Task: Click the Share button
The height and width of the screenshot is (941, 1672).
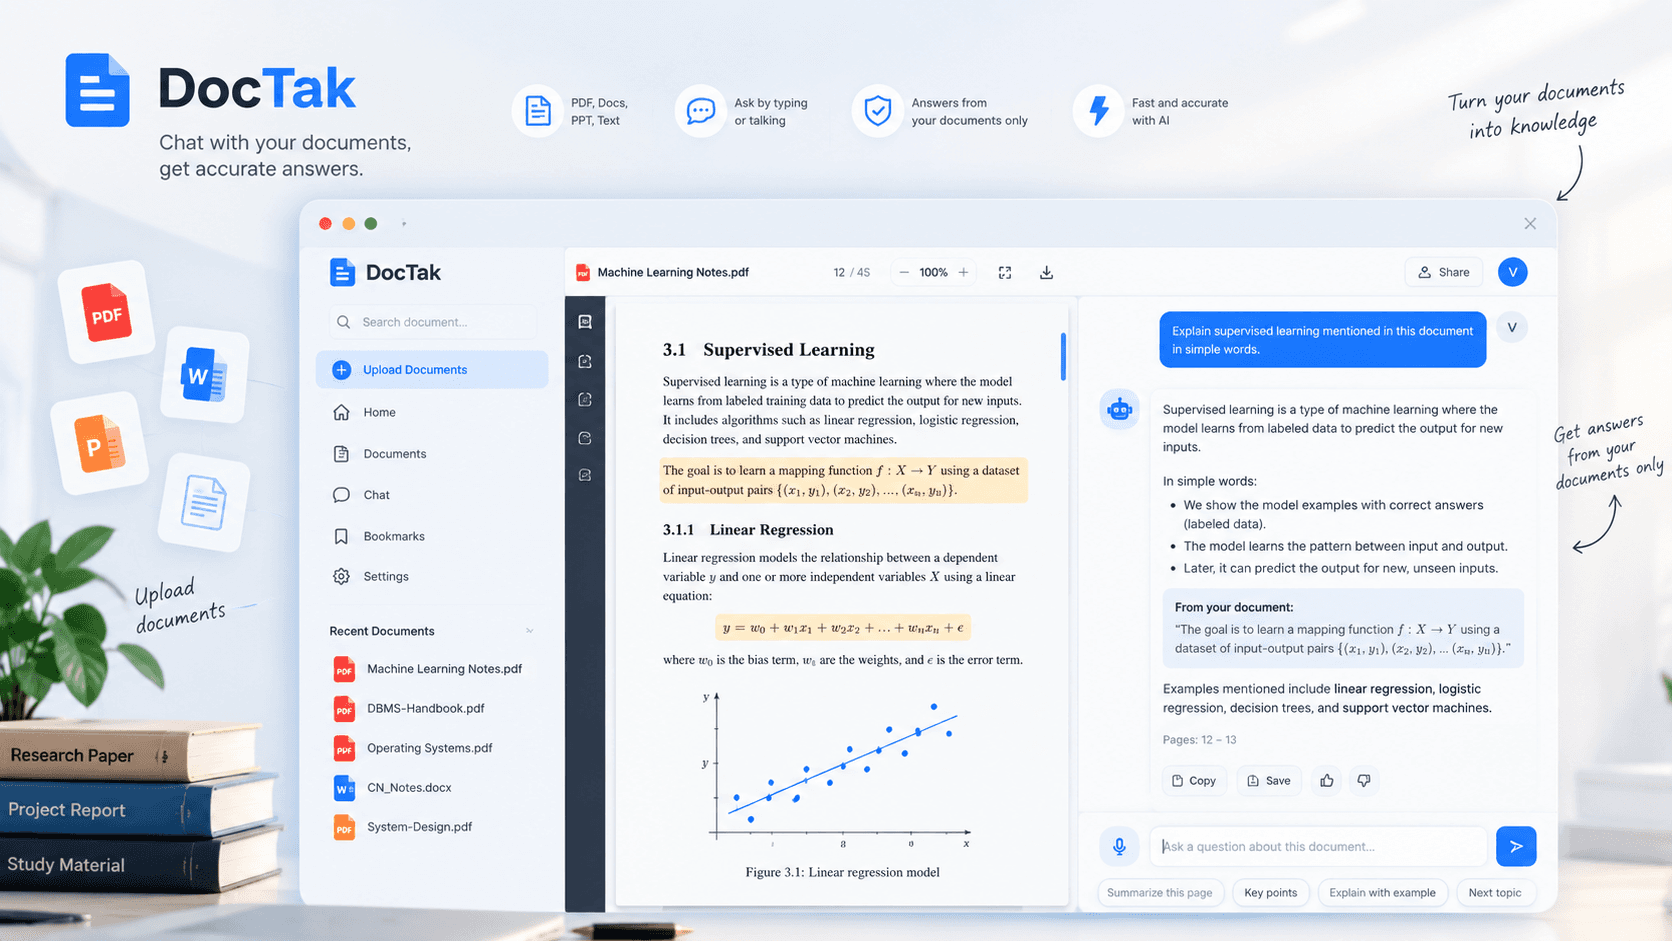Action: pos(1444,272)
